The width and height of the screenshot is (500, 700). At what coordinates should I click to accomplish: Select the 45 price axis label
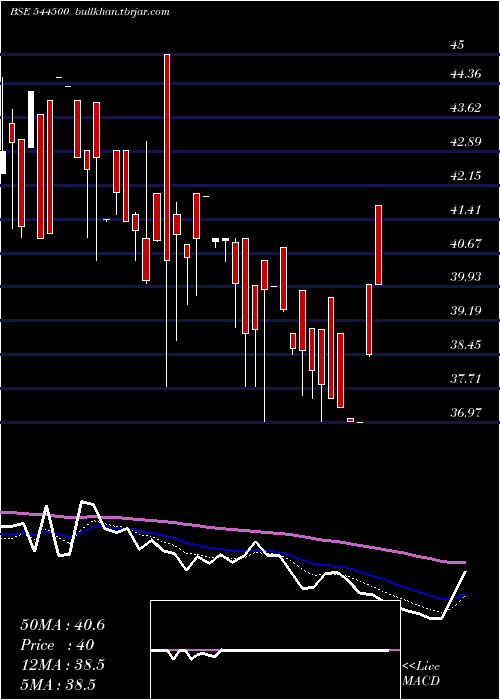458,45
